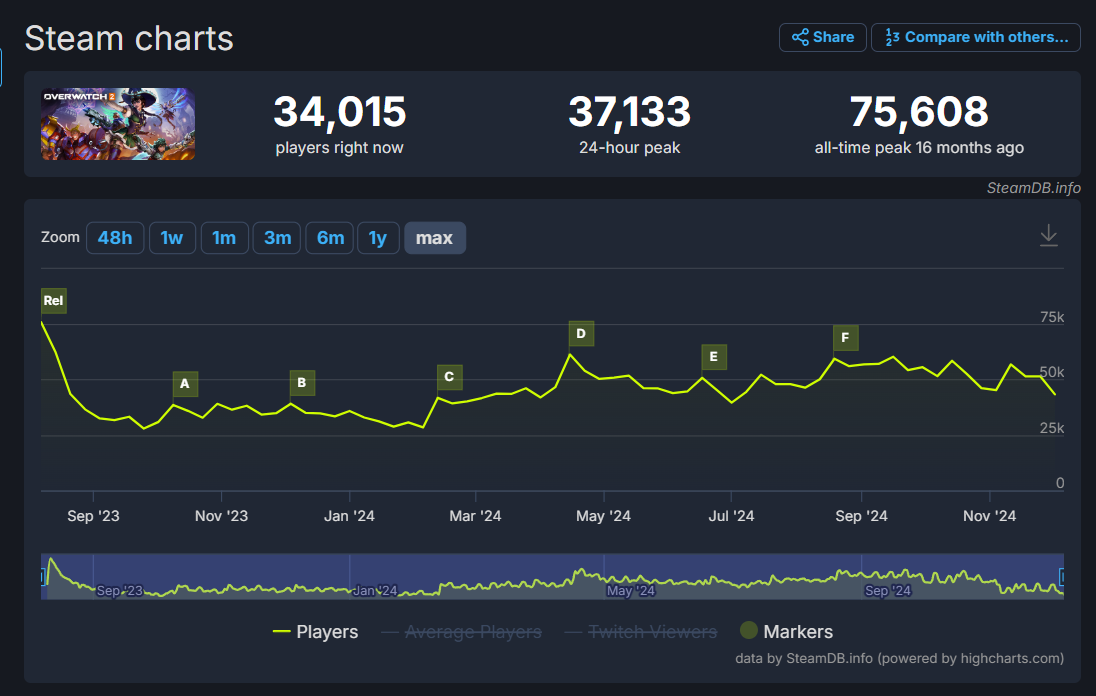Click the 75,608 all-time peak value

(x=919, y=112)
